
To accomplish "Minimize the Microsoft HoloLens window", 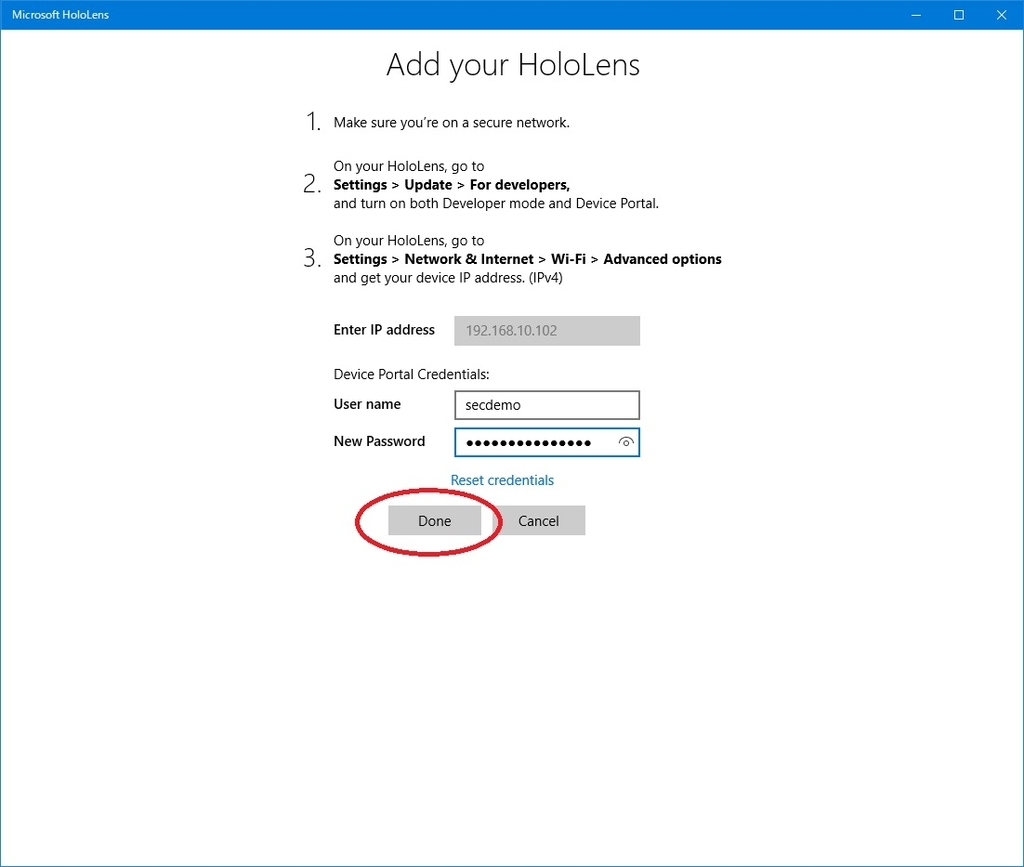I will pyautogui.click(x=916, y=14).
